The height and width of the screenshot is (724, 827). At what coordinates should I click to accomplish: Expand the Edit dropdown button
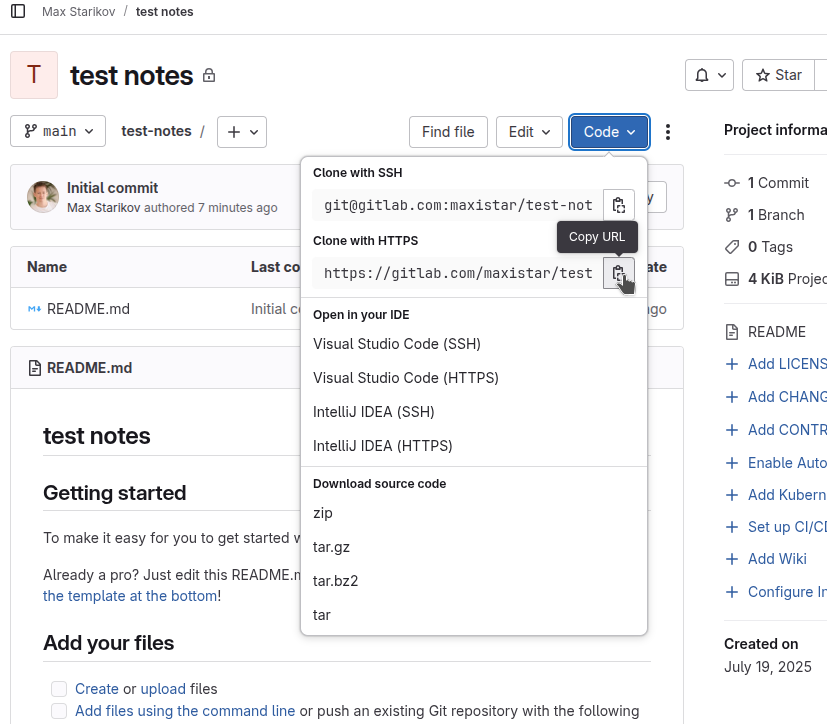(529, 132)
